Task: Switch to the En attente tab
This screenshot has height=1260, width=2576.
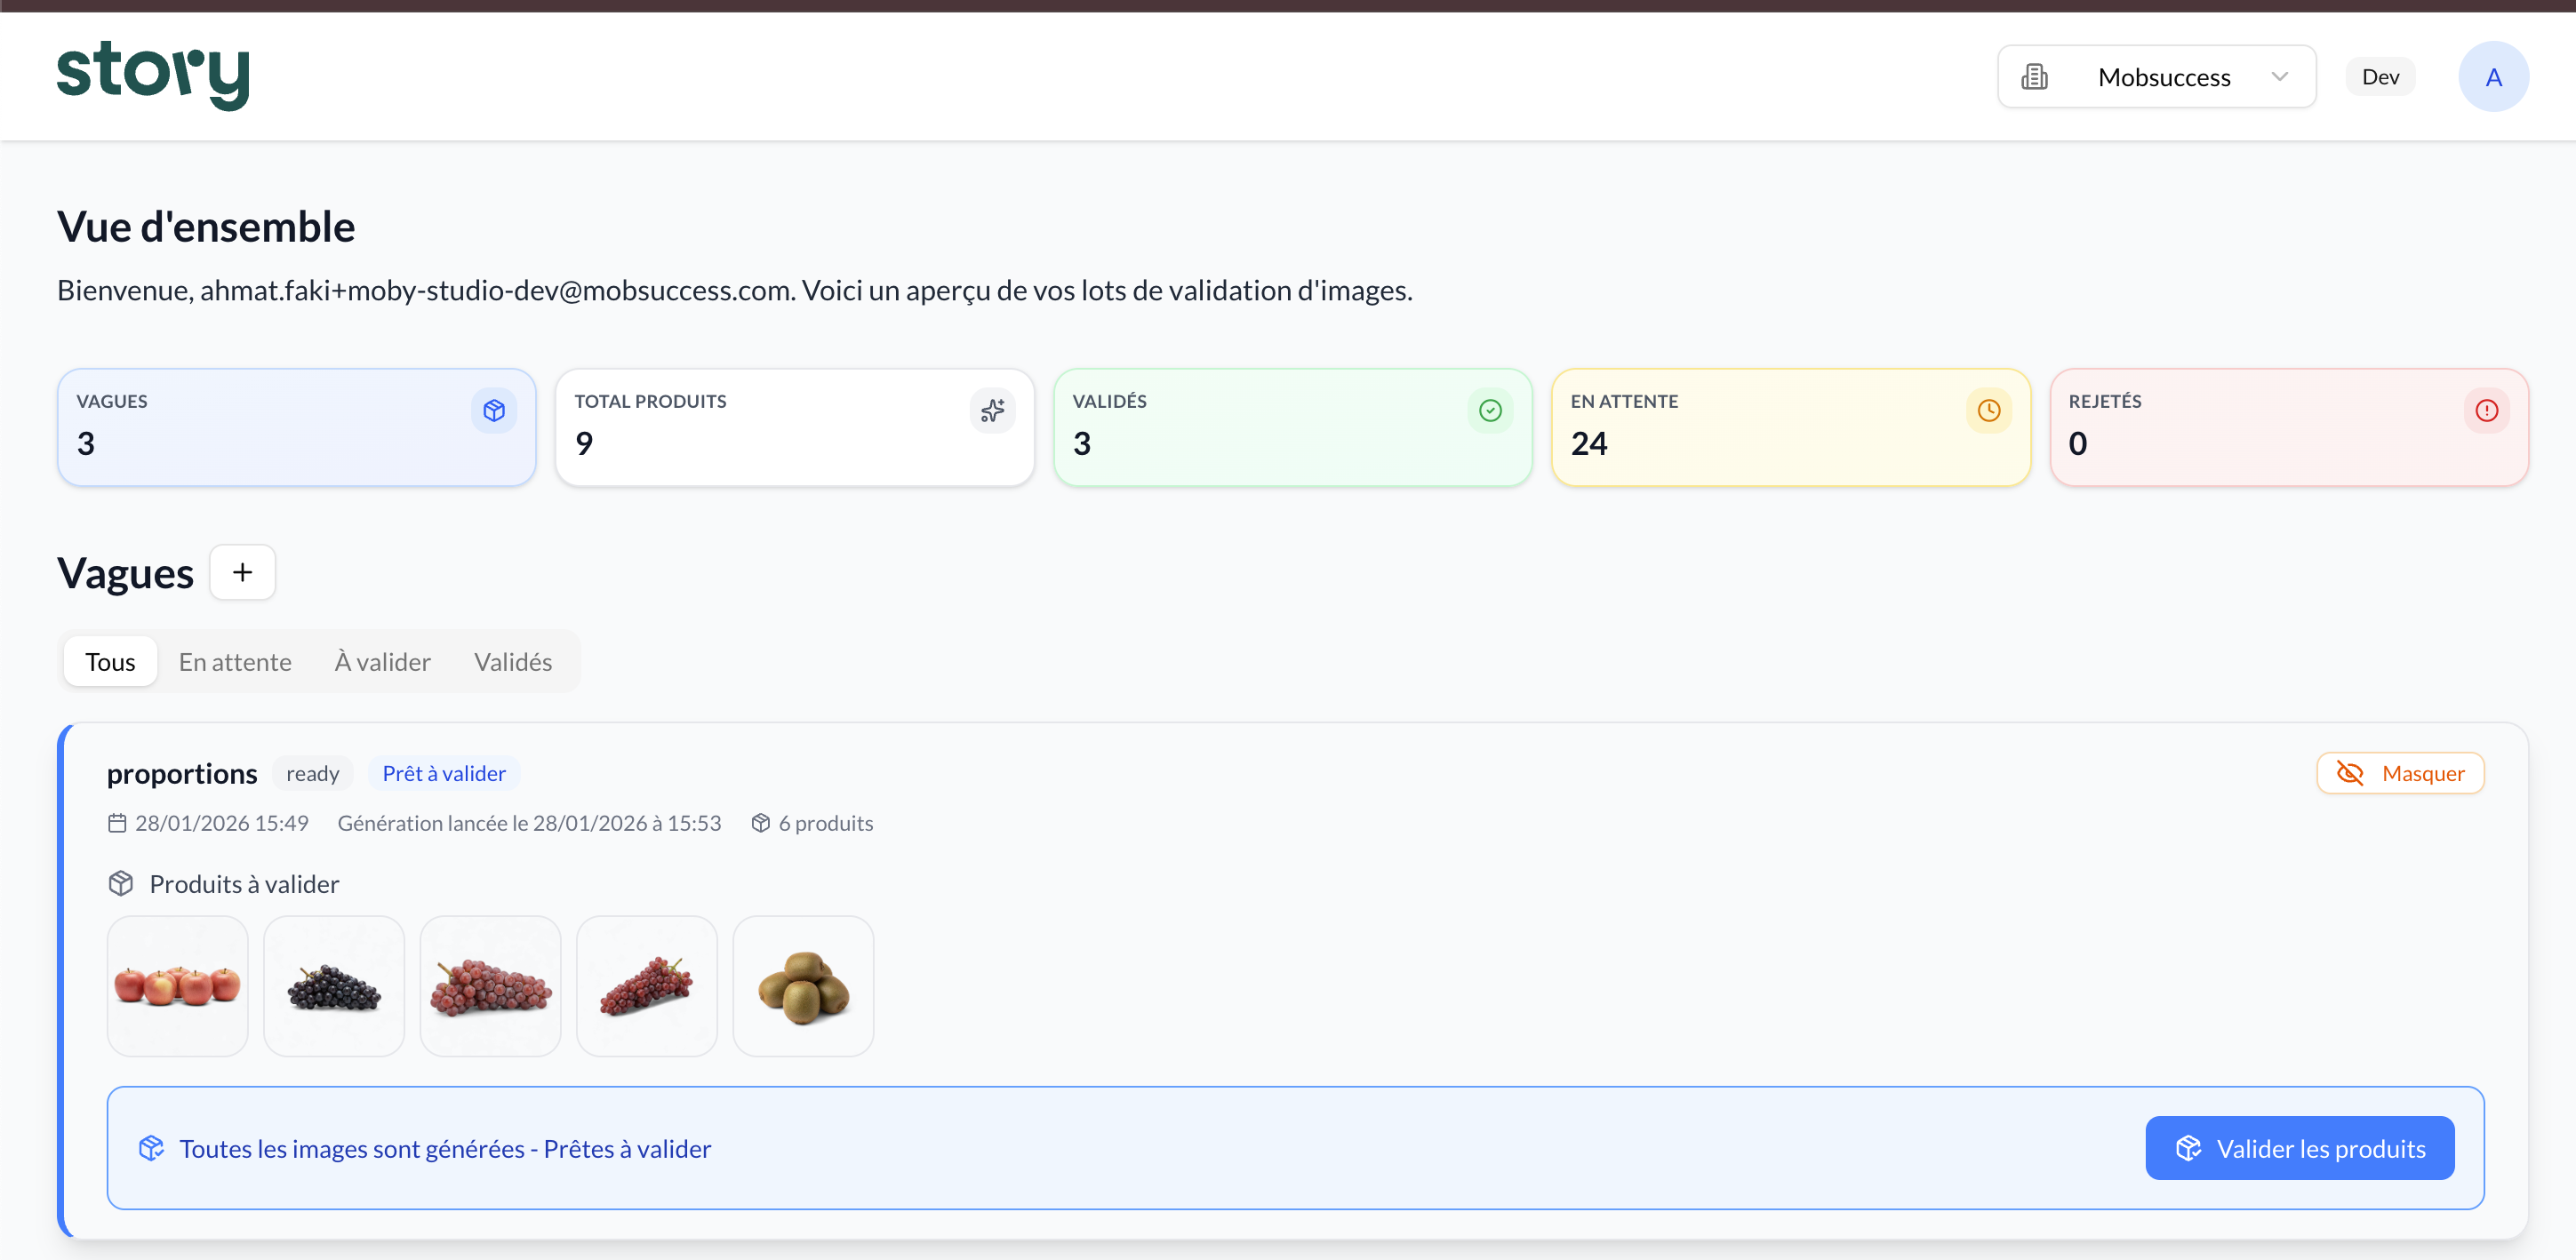Action: tap(235, 661)
